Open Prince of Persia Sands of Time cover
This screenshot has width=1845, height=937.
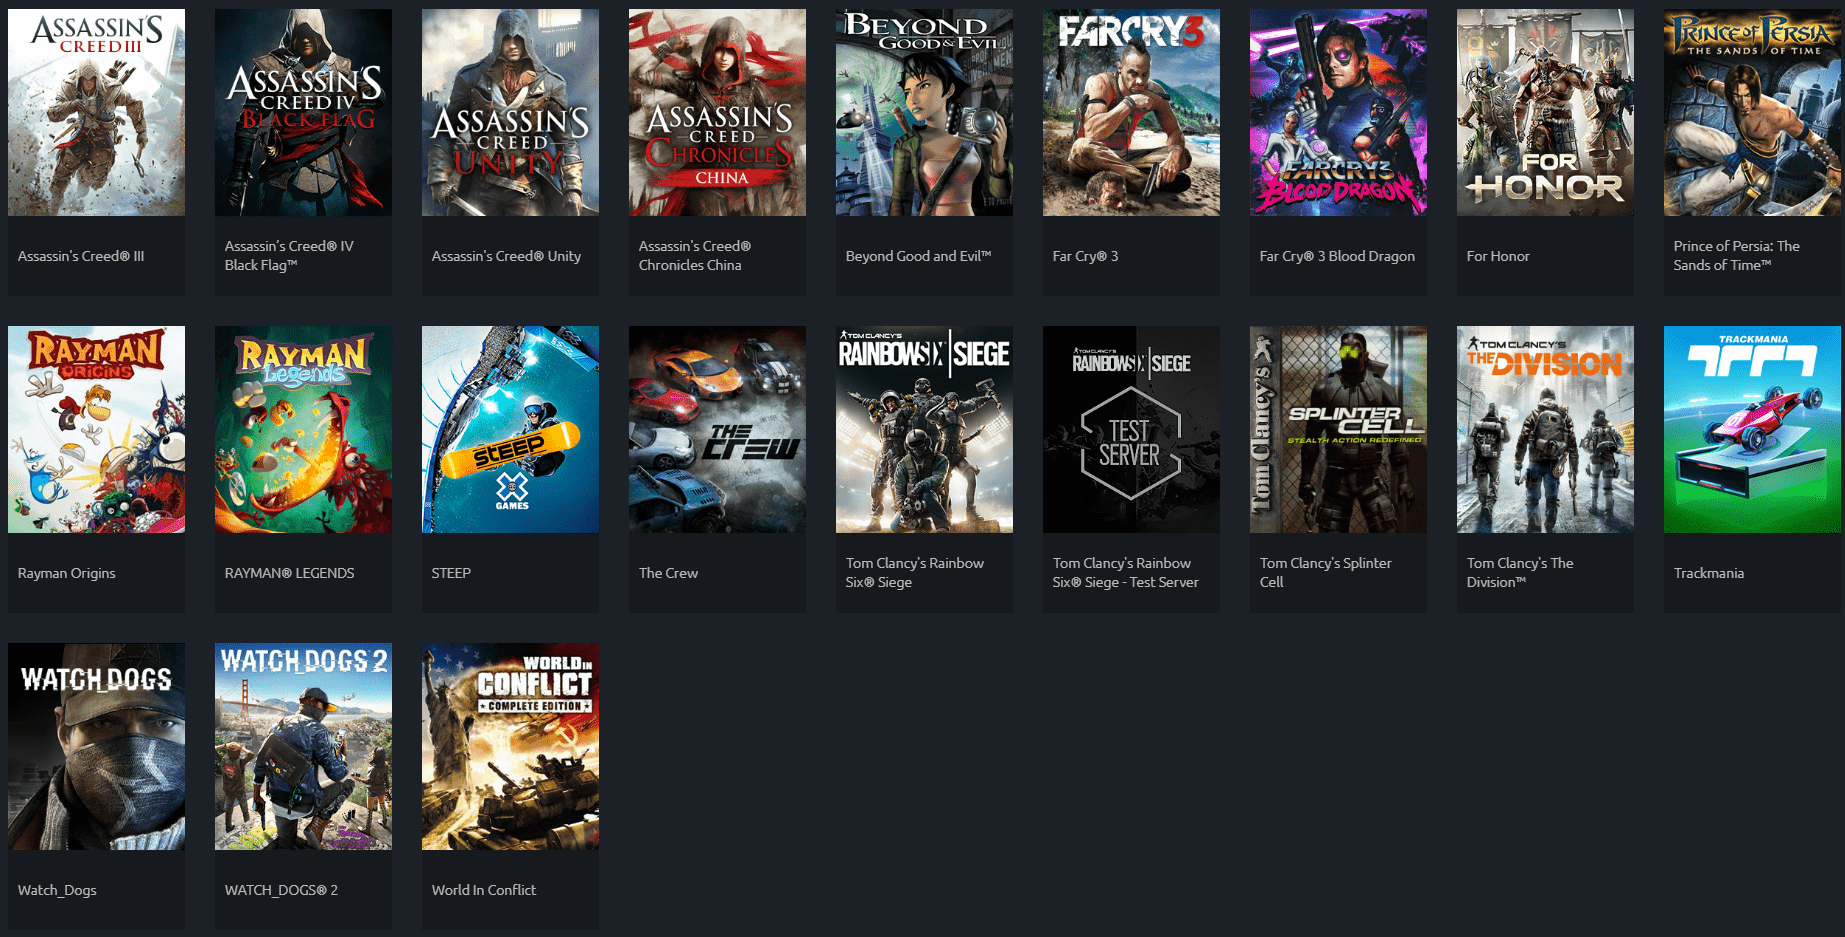click(x=1752, y=112)
